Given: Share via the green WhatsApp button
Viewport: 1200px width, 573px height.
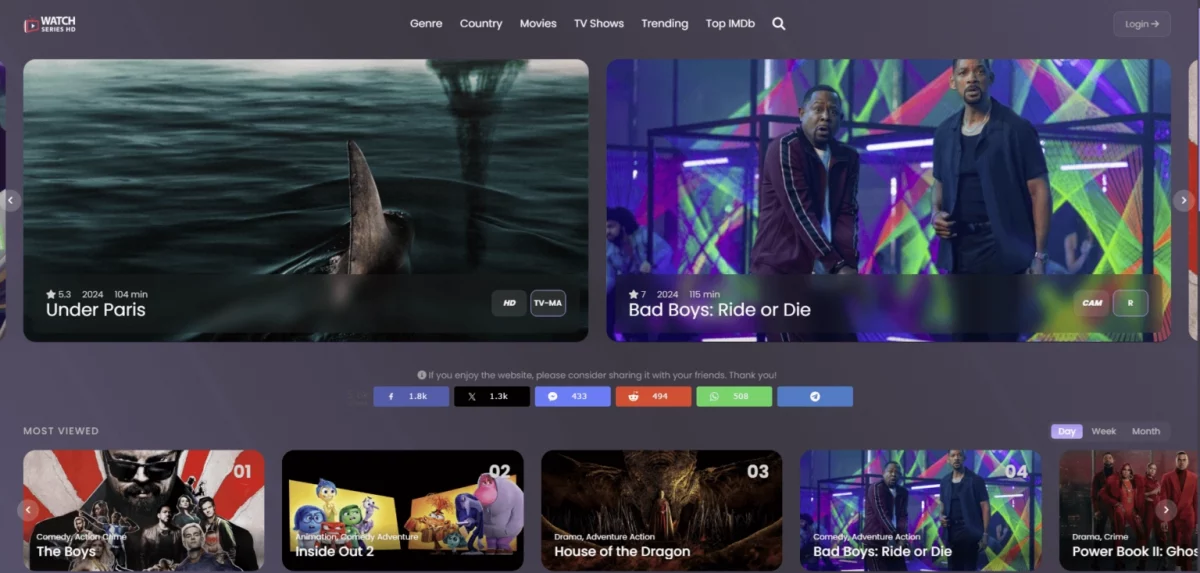Looking at the screenshot, I should [x=734, y=397].
